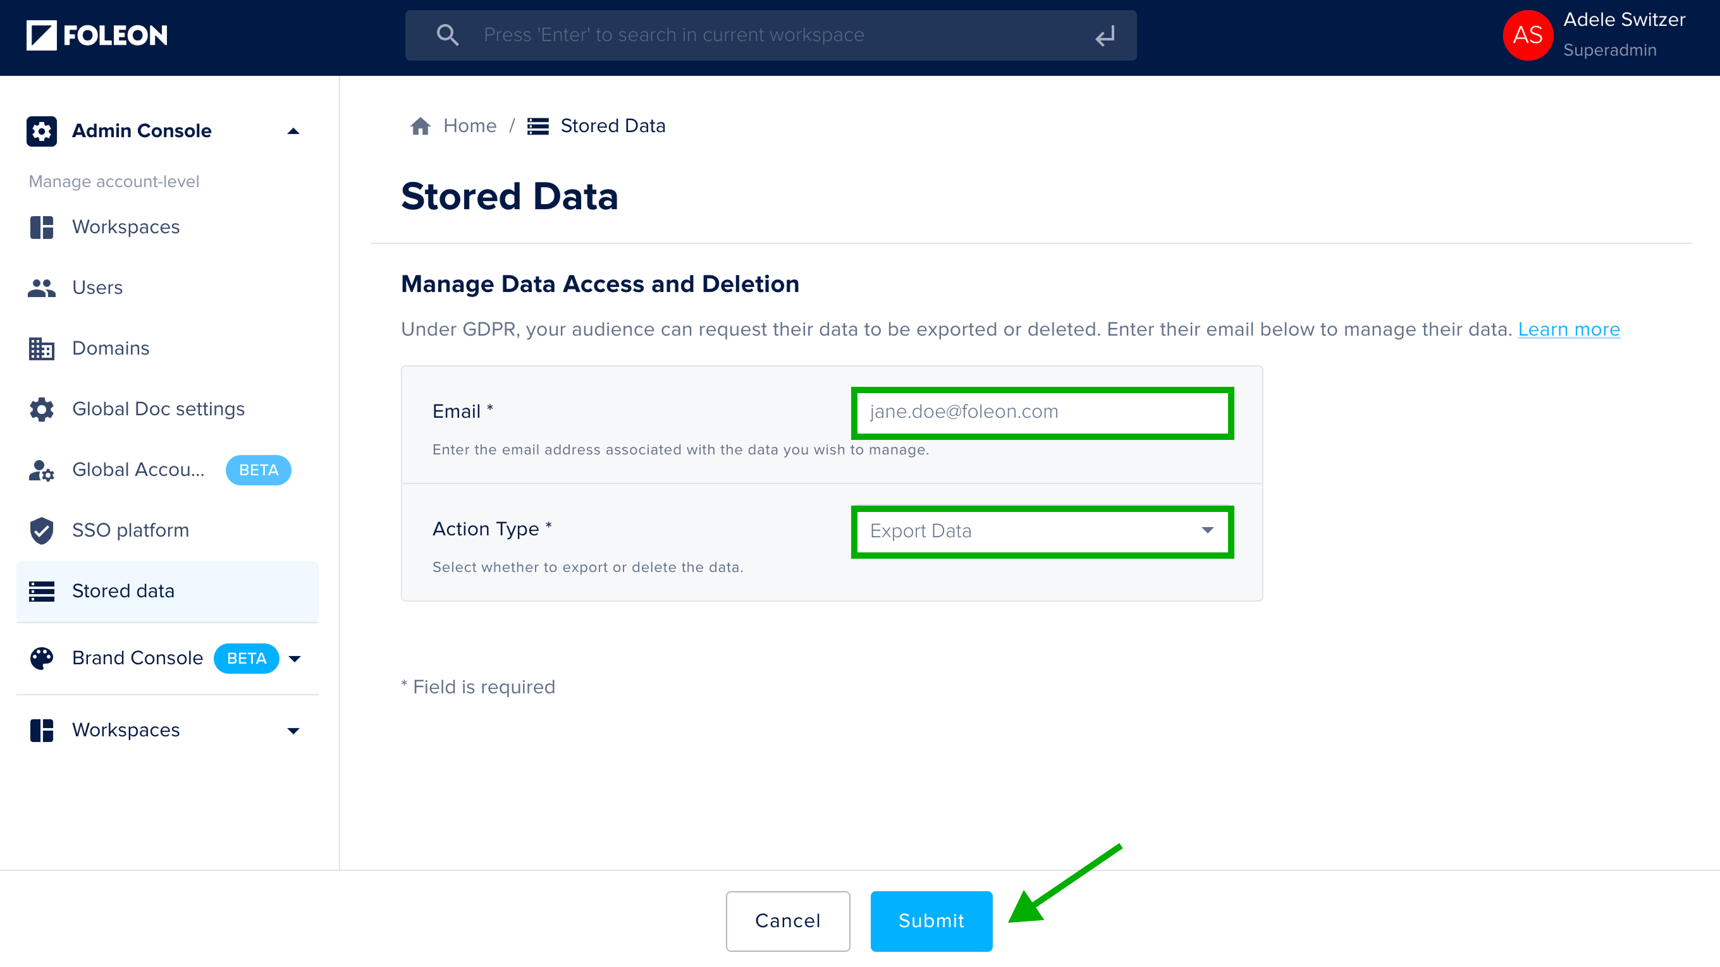The image size is (1720, 967).
Task: Click the Home breadcrumb house icon
Action: (x=420, y=126)
